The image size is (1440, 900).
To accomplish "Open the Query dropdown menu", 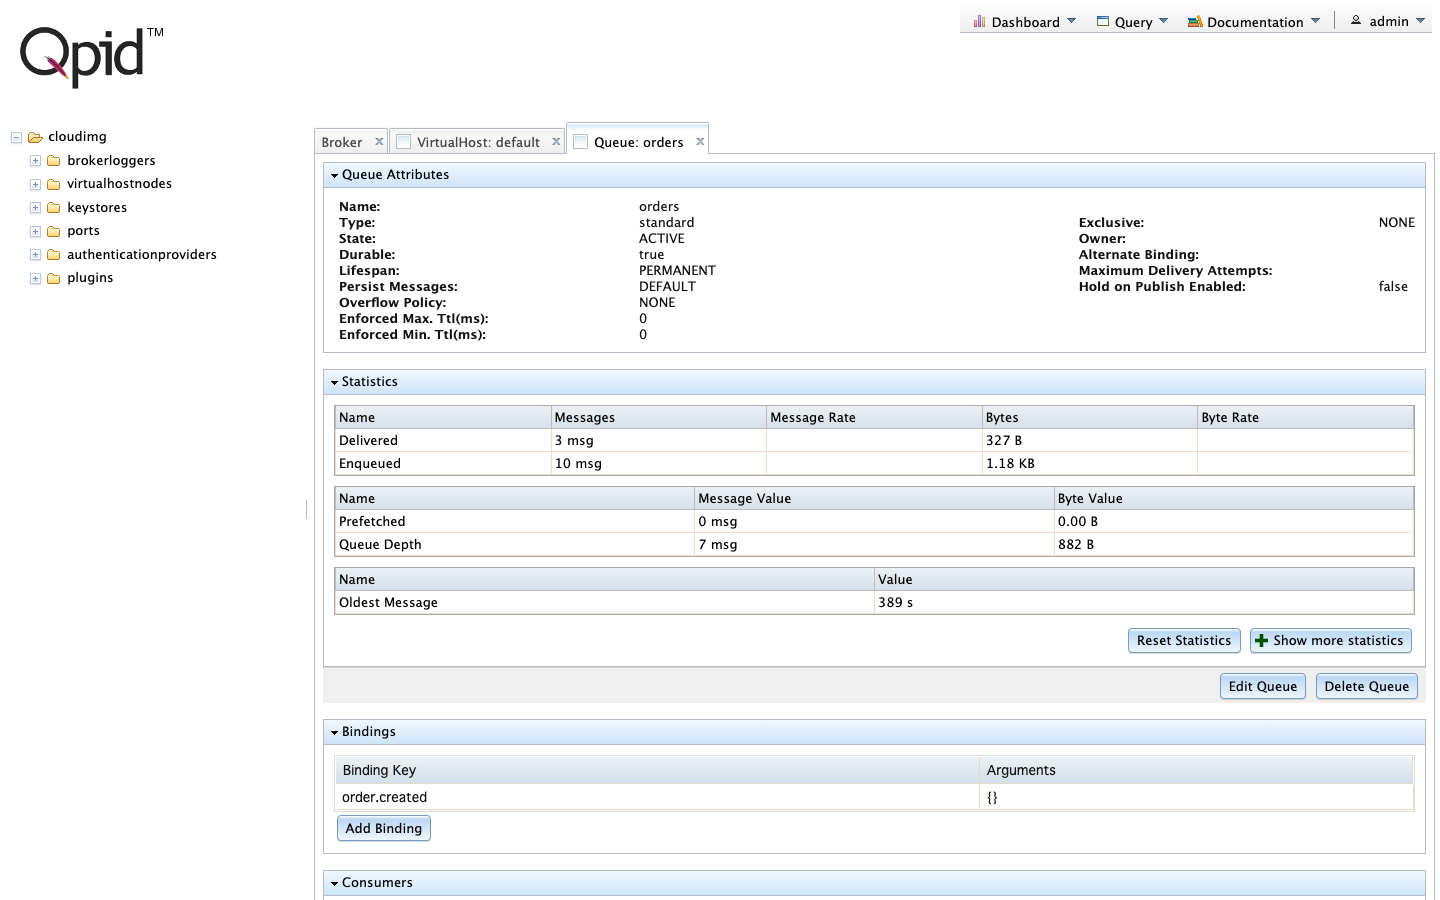I will tap(1132, 21).
